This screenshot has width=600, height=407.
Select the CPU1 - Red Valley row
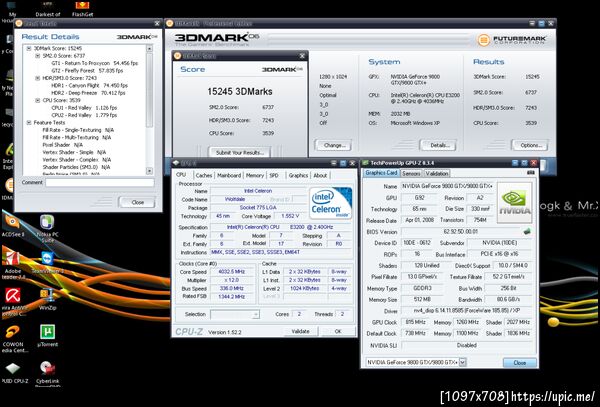84,108
